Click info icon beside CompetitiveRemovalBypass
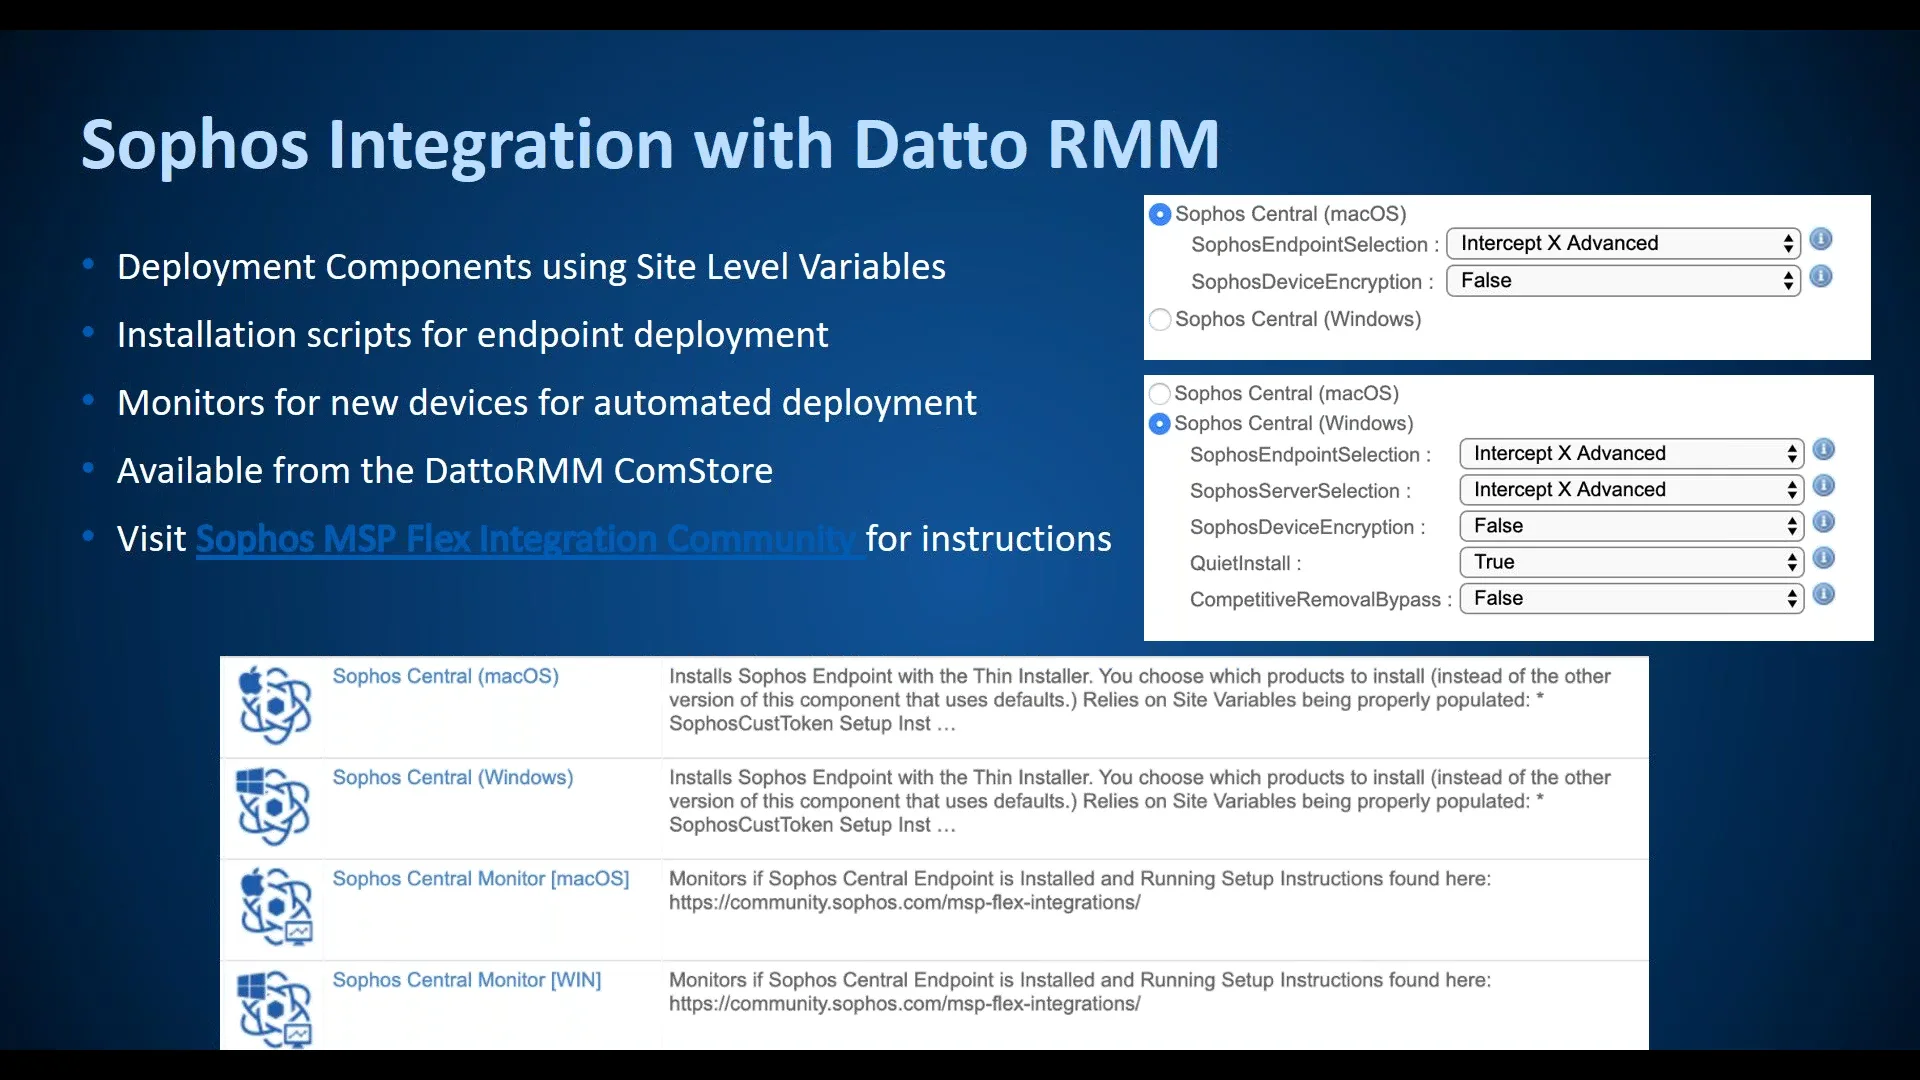 [x=1824, y=594]
